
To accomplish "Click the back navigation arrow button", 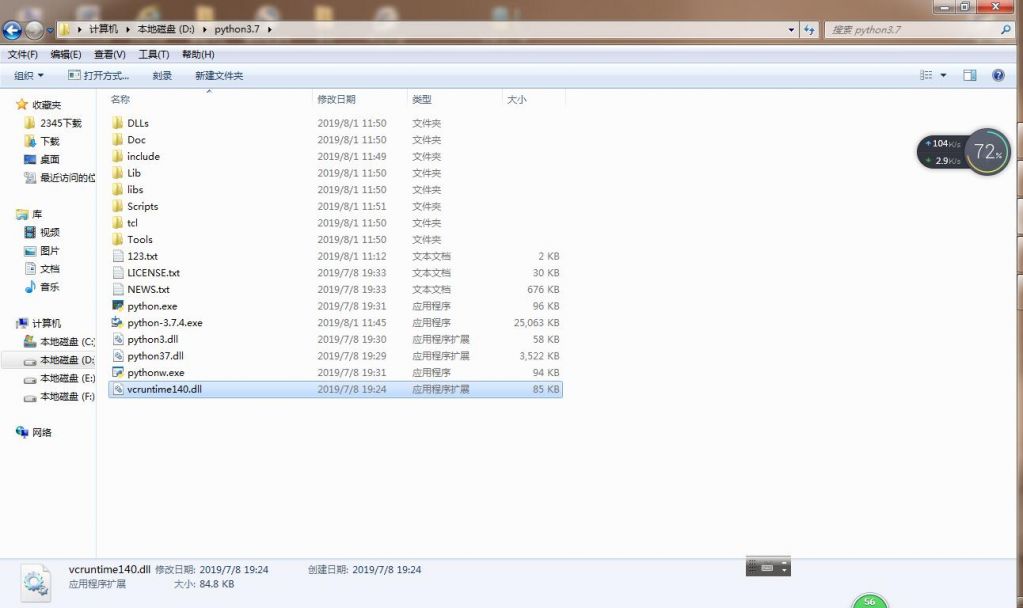I will [x=13, y=30].
